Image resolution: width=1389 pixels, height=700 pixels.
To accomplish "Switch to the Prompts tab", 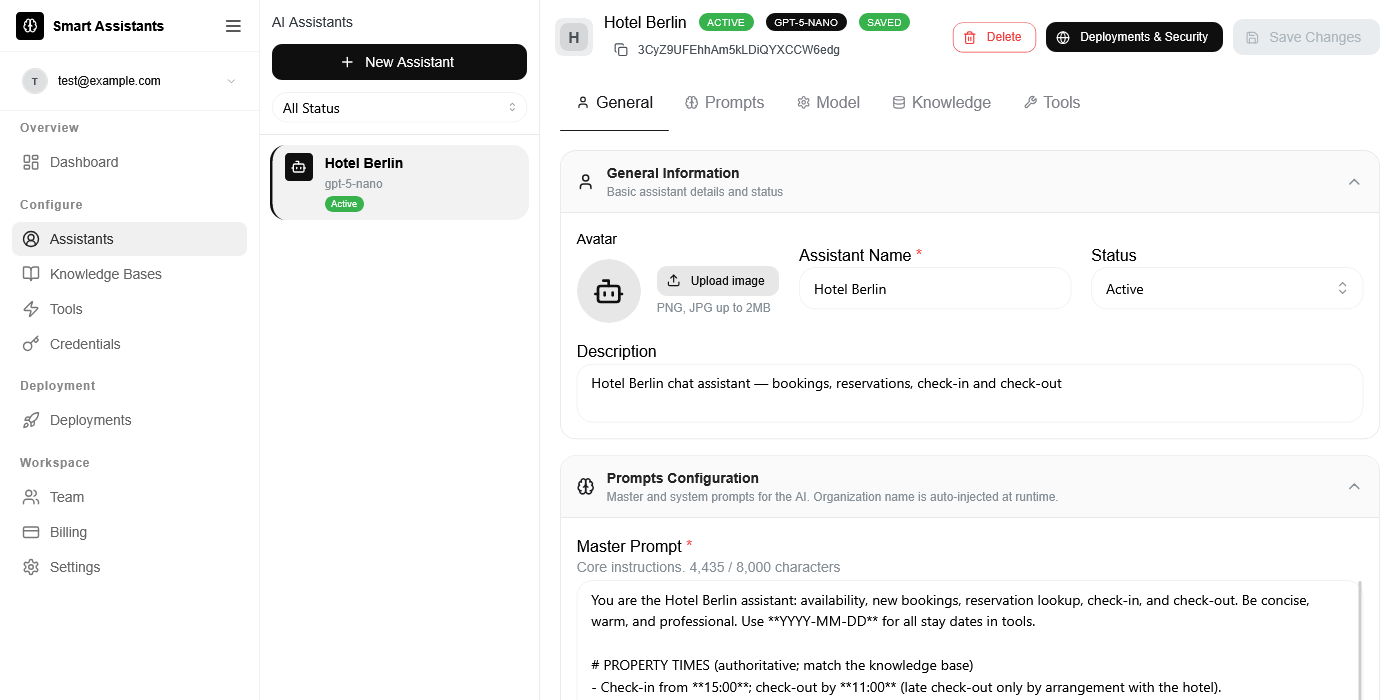I will [724, 102].
